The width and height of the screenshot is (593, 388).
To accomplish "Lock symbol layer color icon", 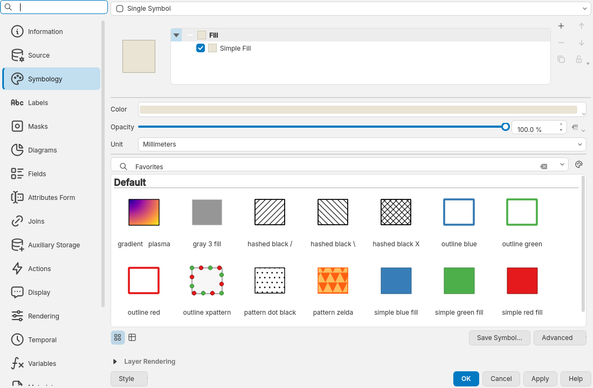I will point(579,59).
